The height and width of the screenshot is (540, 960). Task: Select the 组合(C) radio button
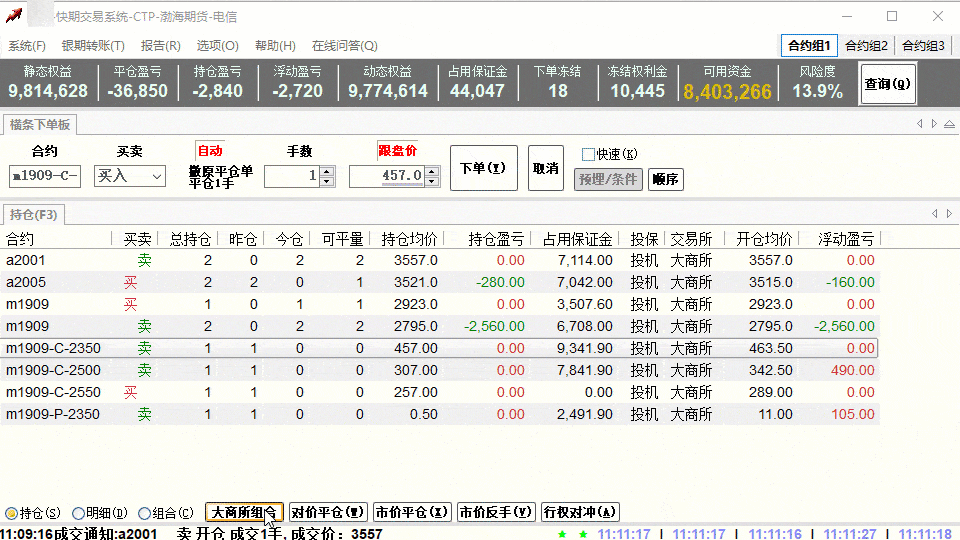click(x=145, y=513)
